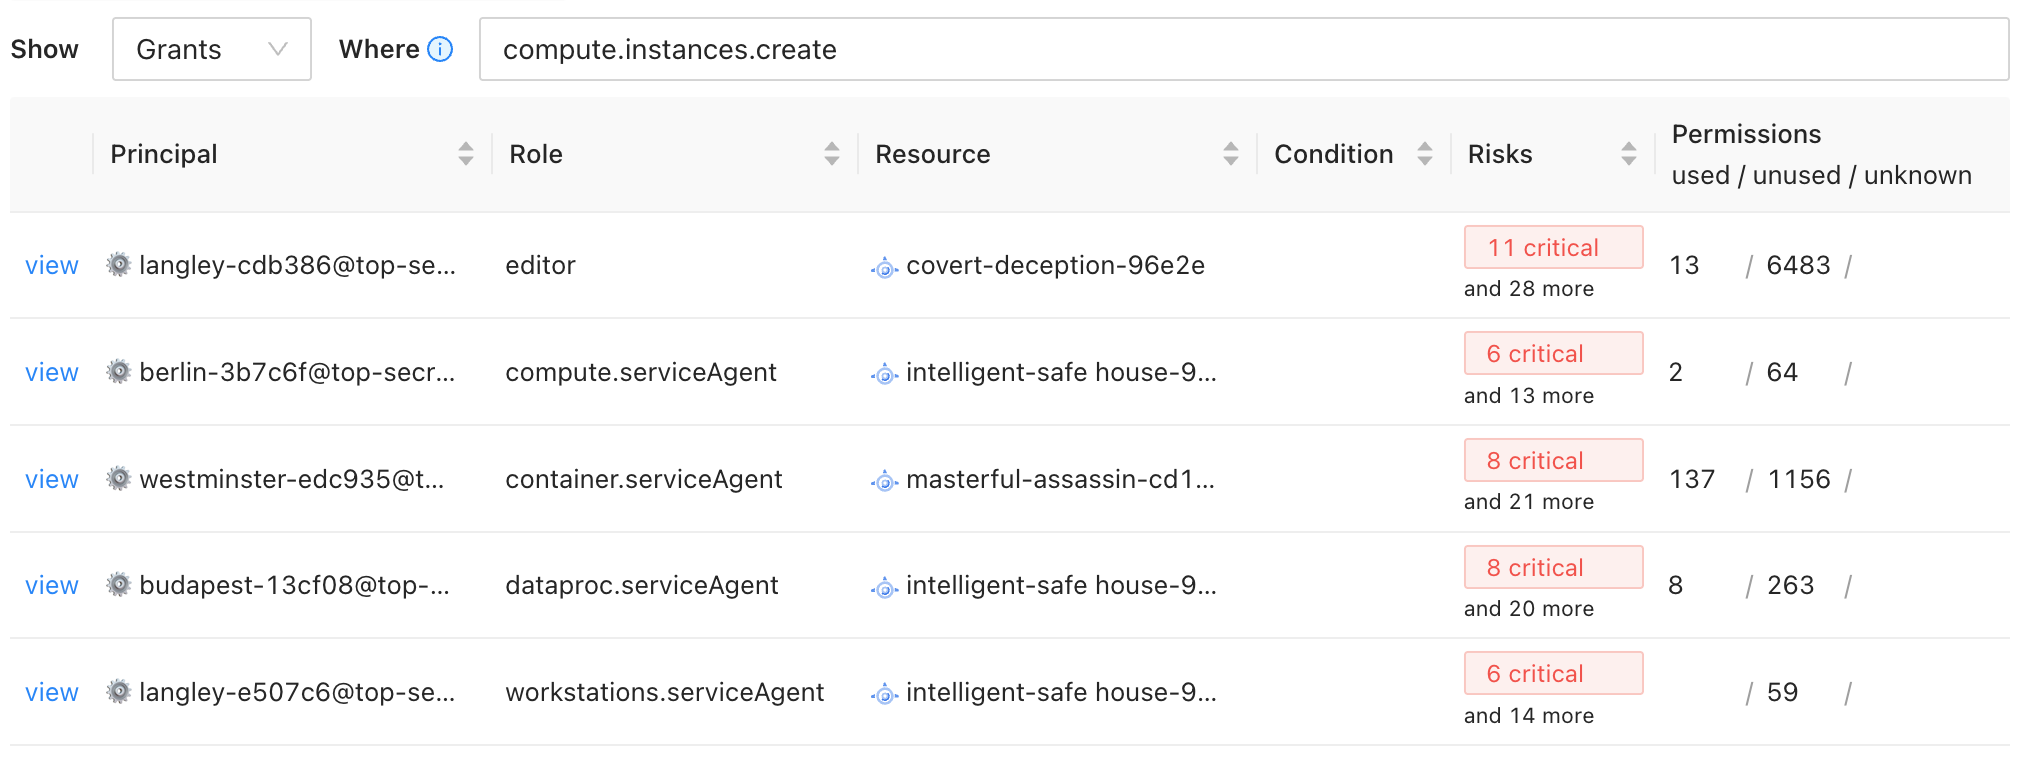Click the editor role cell
The width and height of the screenshot is (2028, 778).
pyautogui.click(x=540, y=265)
